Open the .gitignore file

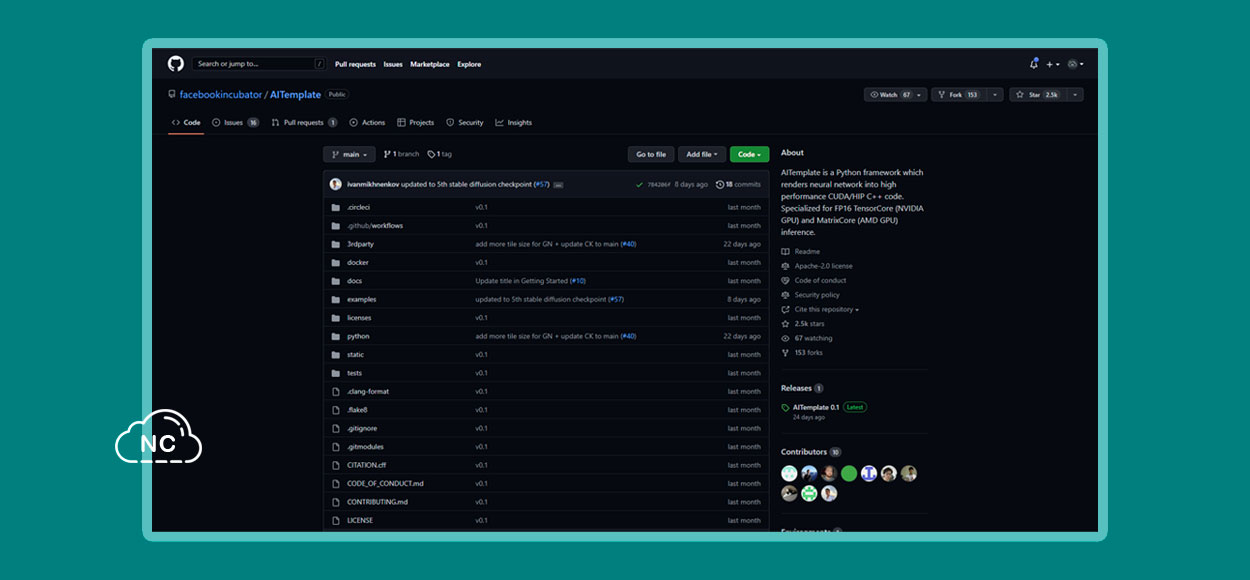[362, 428]
